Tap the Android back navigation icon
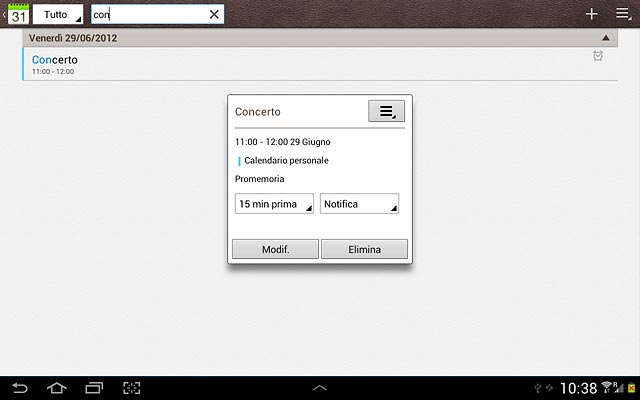Viewport: 640px width, 400px height. click(x=20, y=388)
